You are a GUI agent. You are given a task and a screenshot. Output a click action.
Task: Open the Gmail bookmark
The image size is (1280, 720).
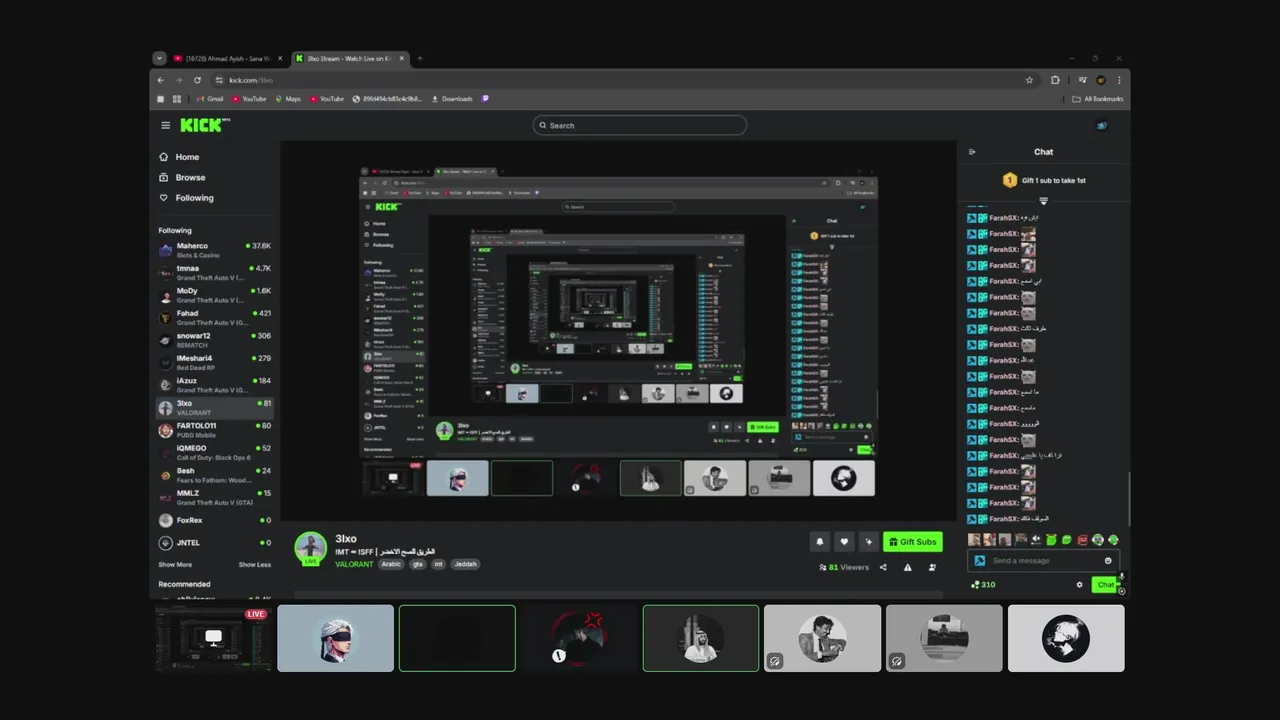pyautogui.click(x=210, y=99)
